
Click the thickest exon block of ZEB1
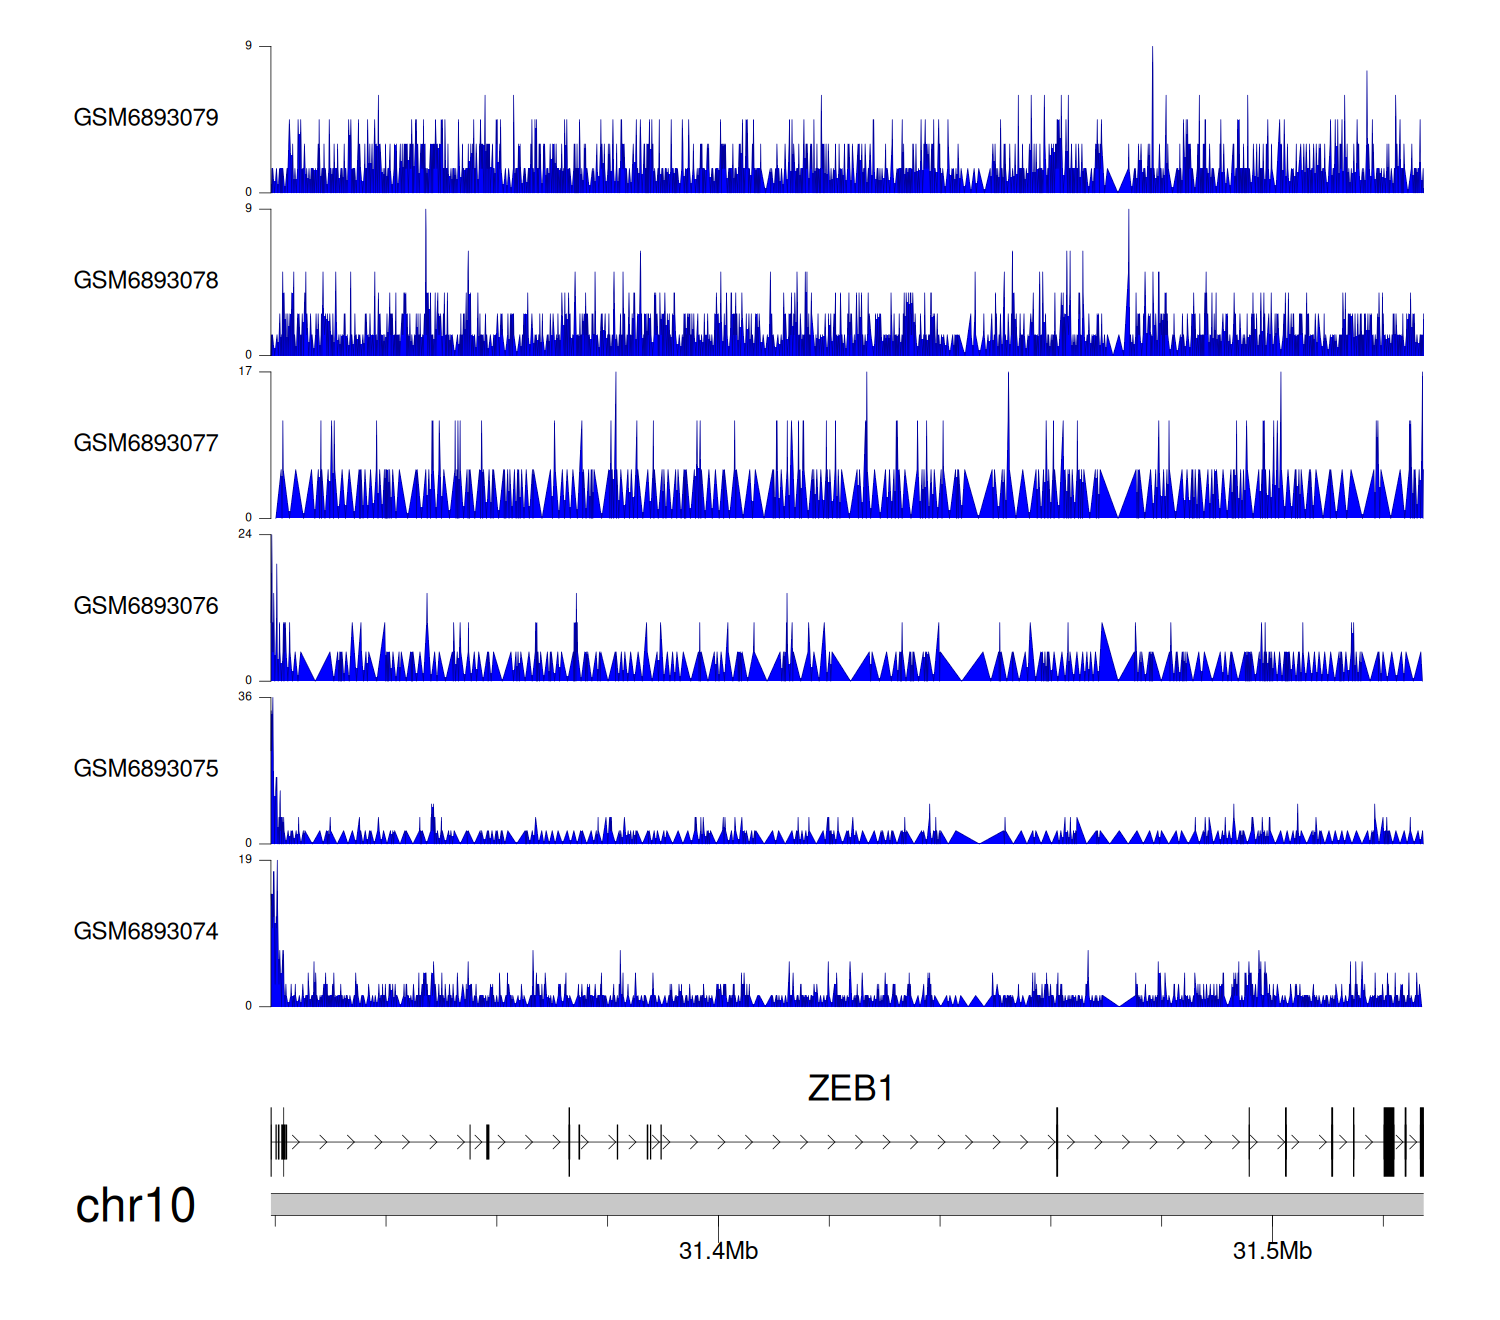pyautogui.click(x=1388, y=1142)
